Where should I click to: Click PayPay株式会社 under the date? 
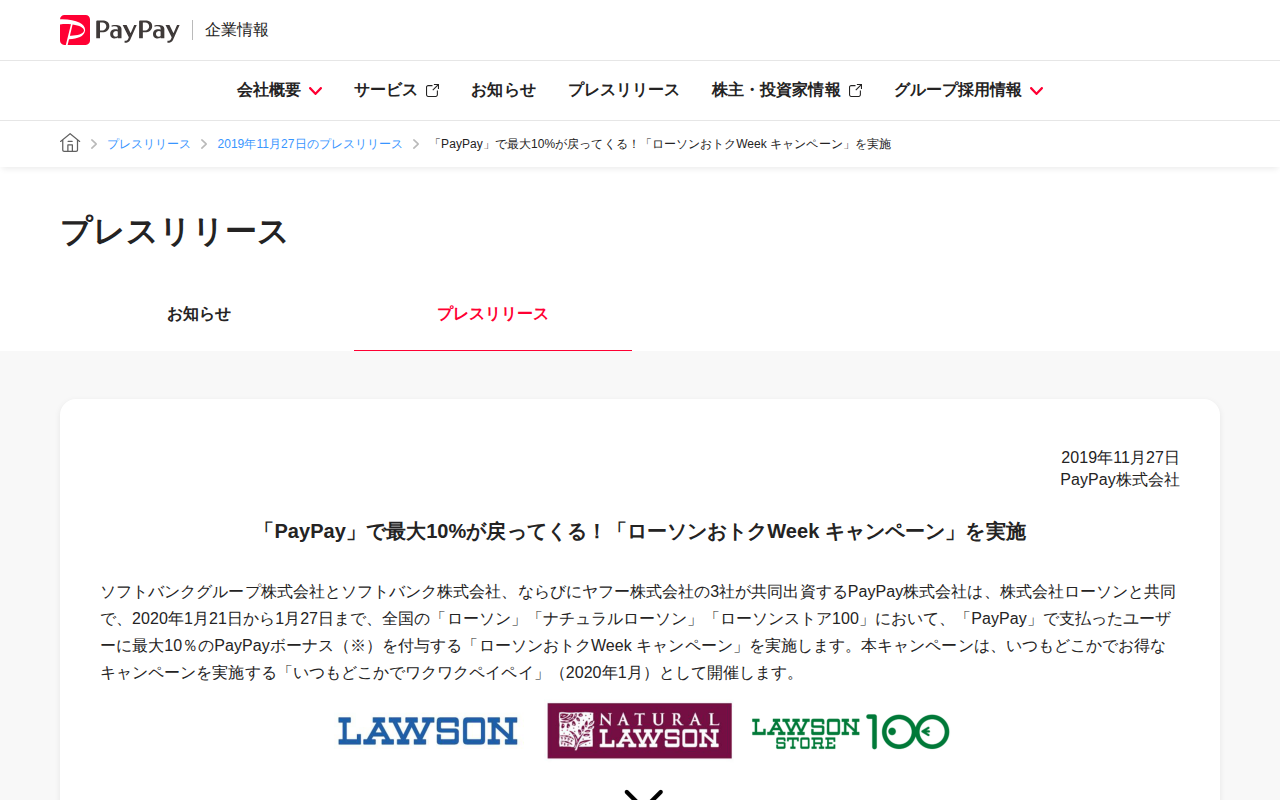1120,480
